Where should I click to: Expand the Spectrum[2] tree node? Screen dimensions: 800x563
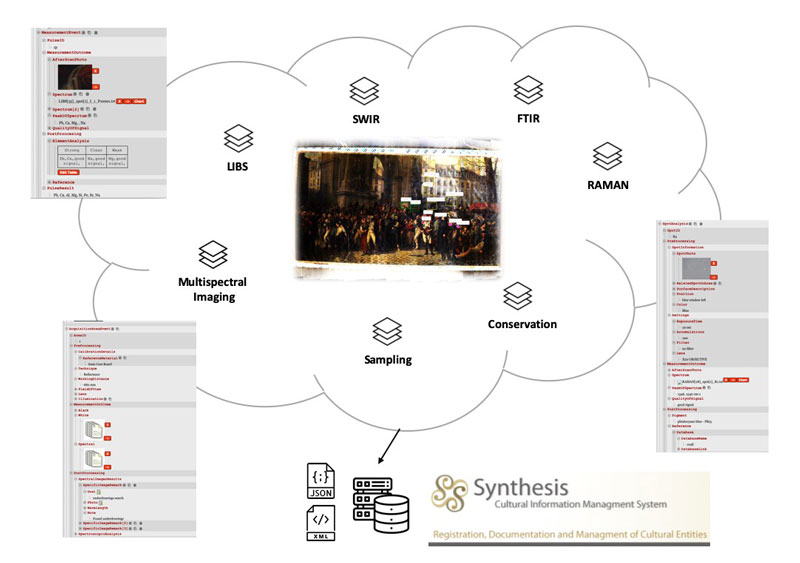(x=49, y=109)
